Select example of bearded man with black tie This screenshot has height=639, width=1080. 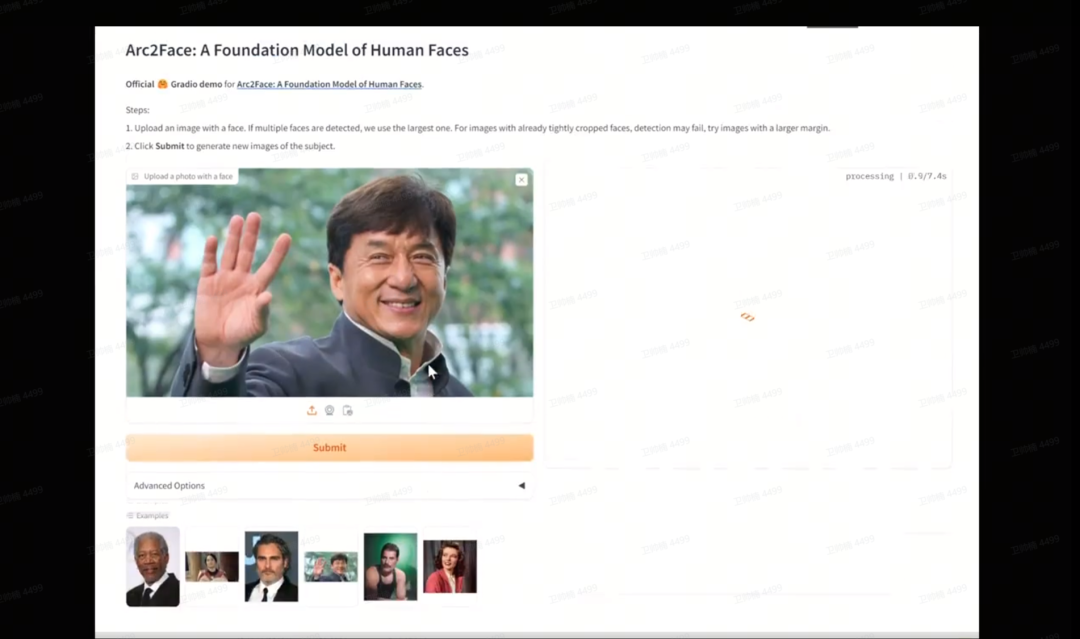point(271,567)
